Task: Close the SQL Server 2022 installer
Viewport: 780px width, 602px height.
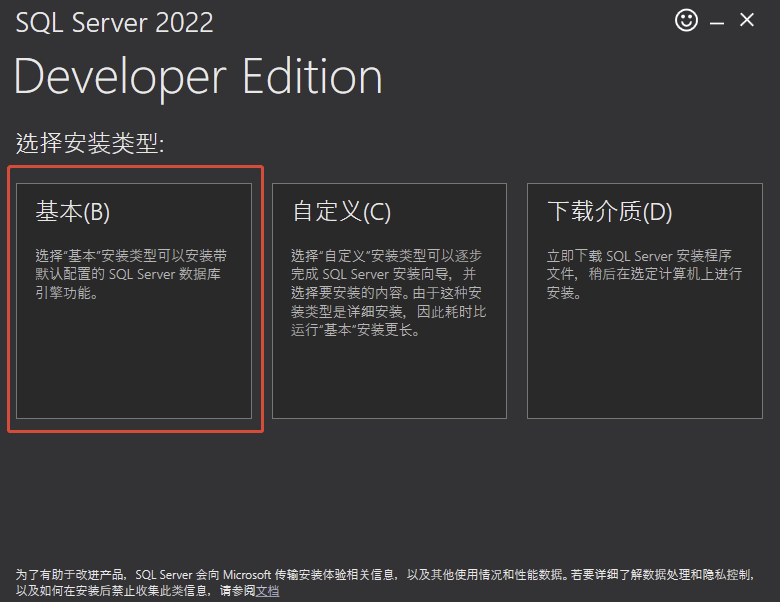Action: click(x=747, y=20)
